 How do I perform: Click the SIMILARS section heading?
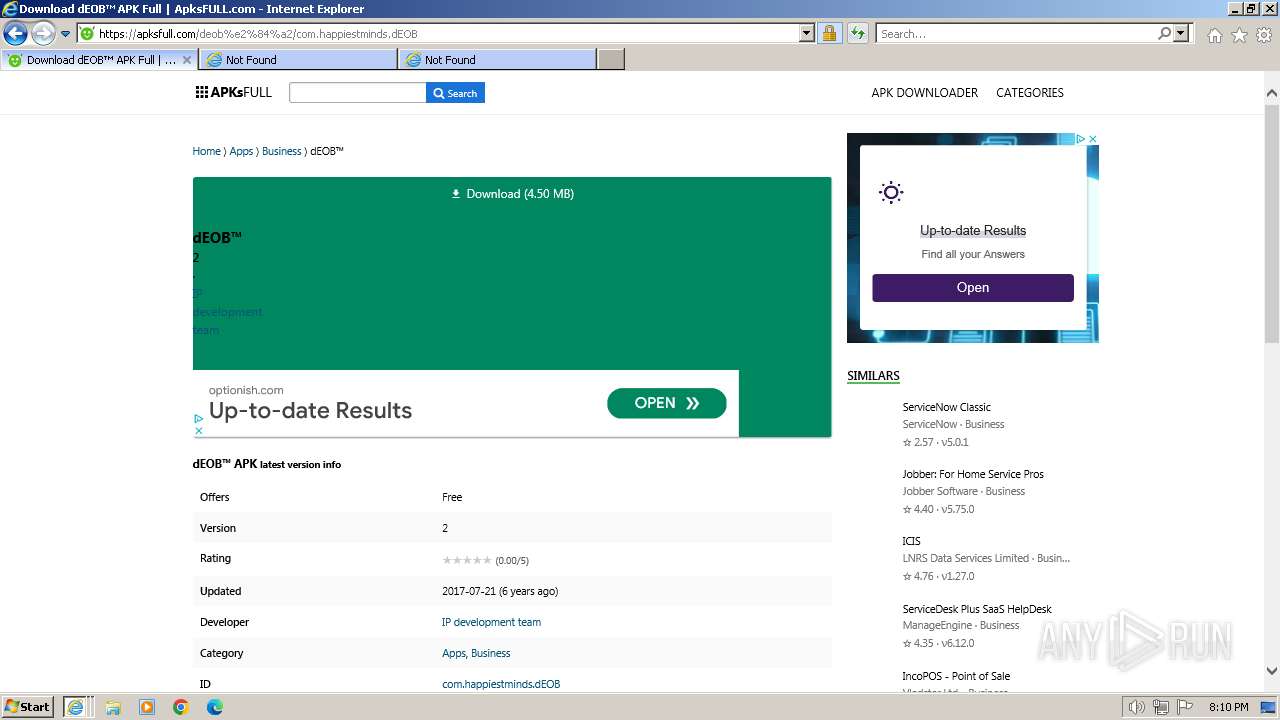pyautogui.click(x=873, y=376)
